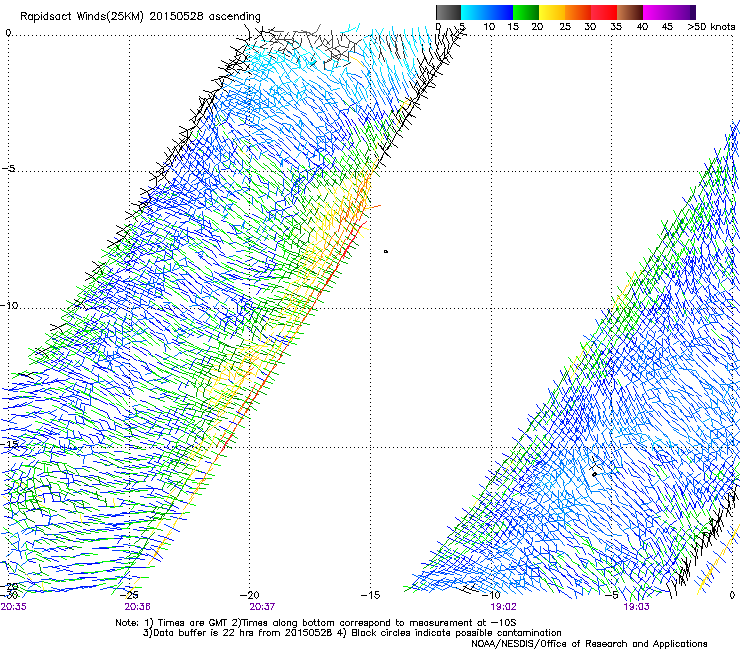Click the latitude axis label "0" at top left
740x650 pixels.
click(x=8, y=33)
